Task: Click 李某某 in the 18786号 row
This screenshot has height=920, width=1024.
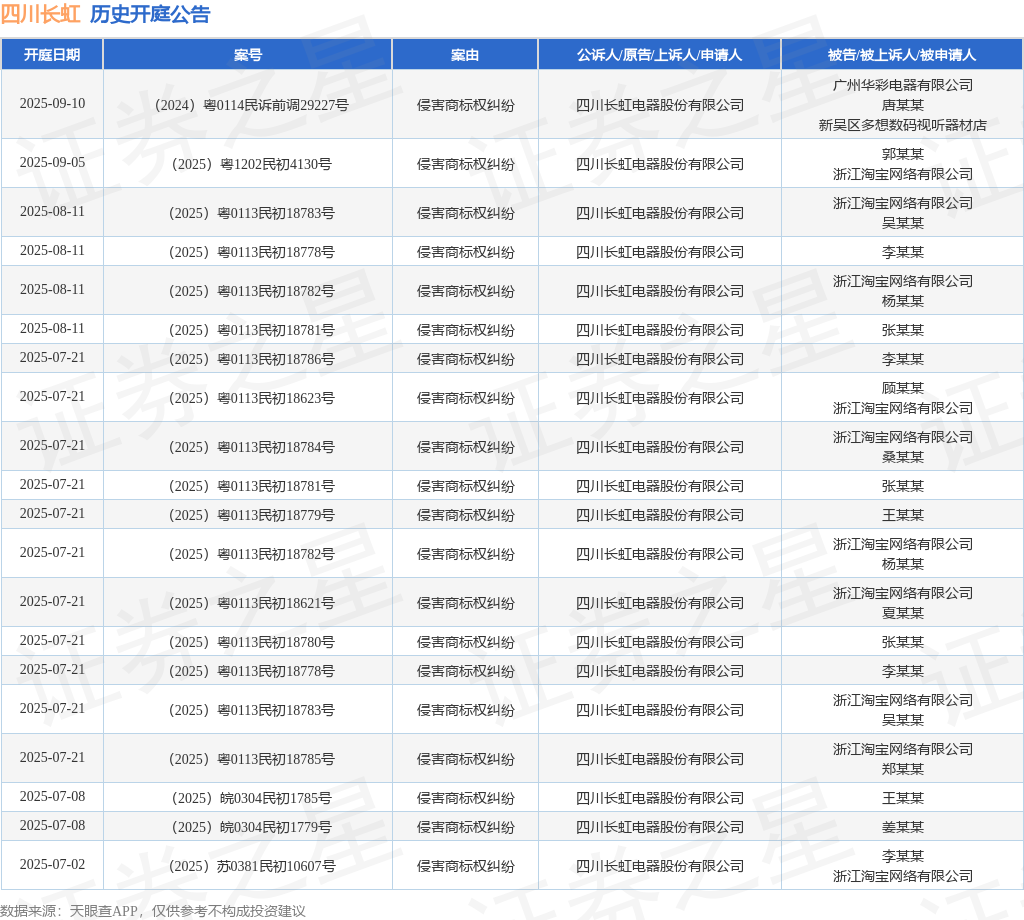Action: pyautogui.click(x=903, y=359)
